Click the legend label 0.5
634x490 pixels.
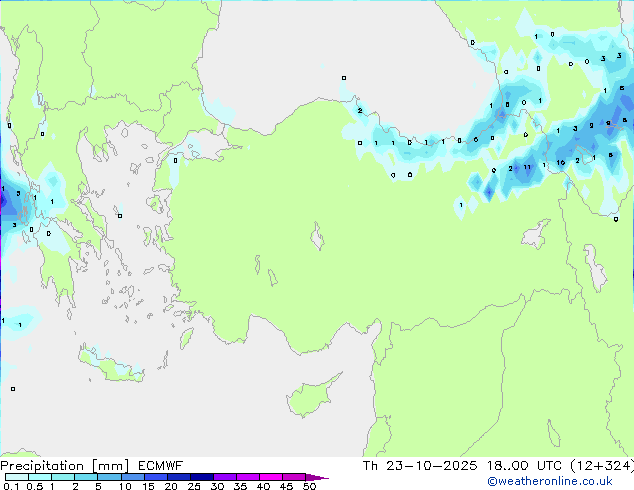click(35, 486)
